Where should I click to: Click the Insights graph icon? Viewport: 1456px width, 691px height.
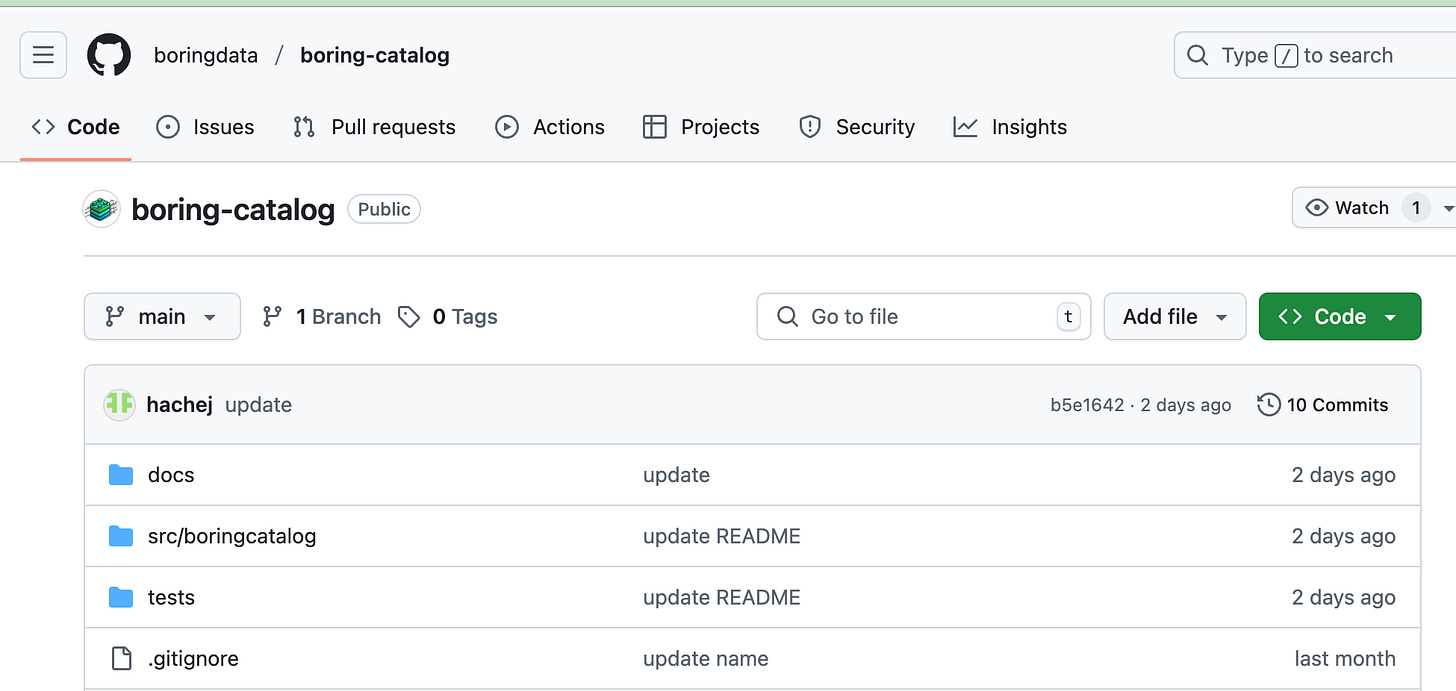965,127
